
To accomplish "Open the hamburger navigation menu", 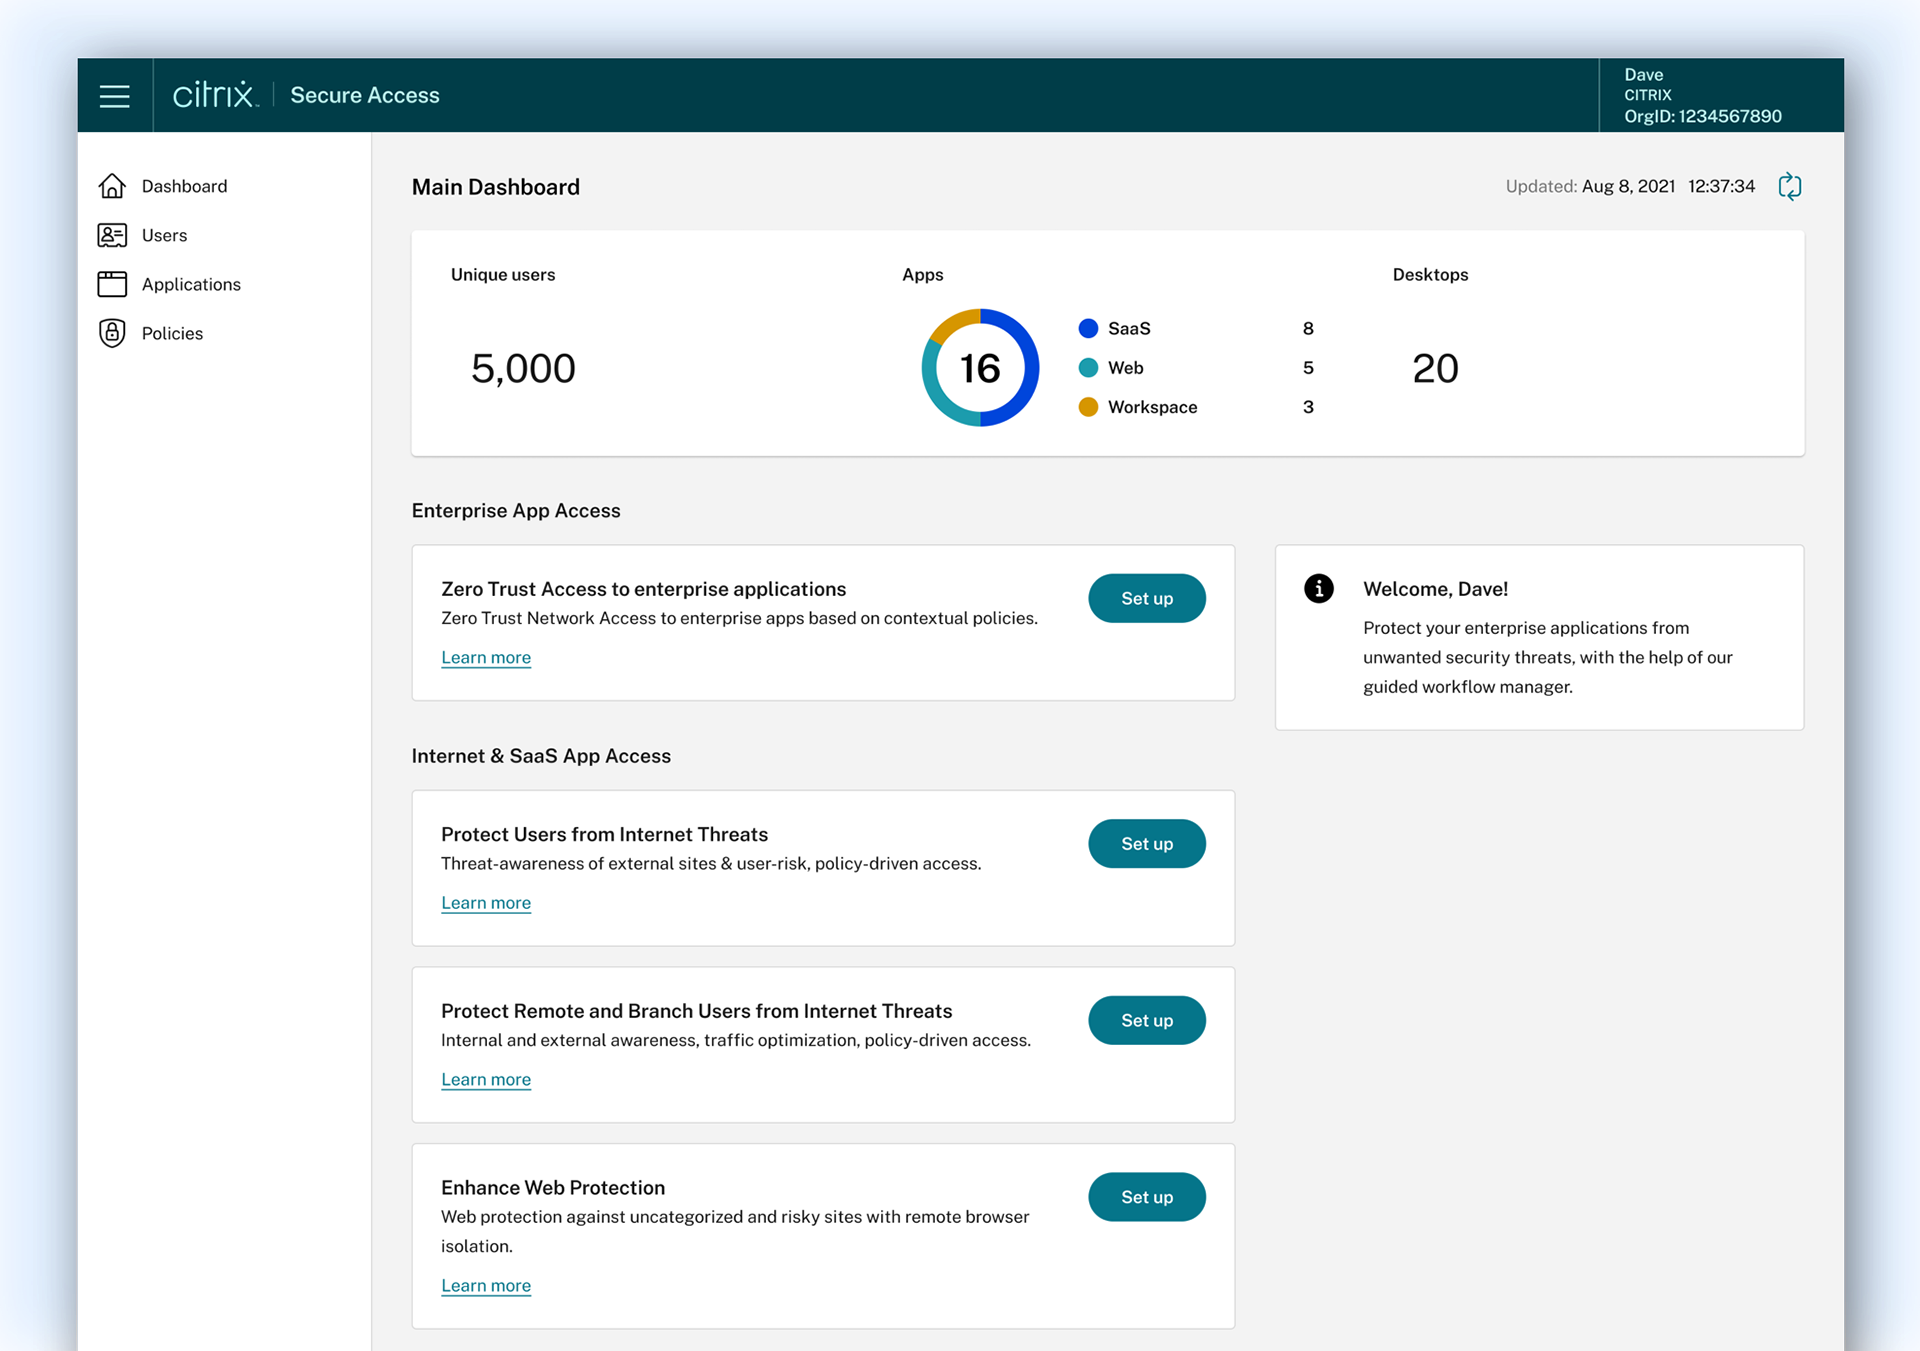I will (114, 96).
